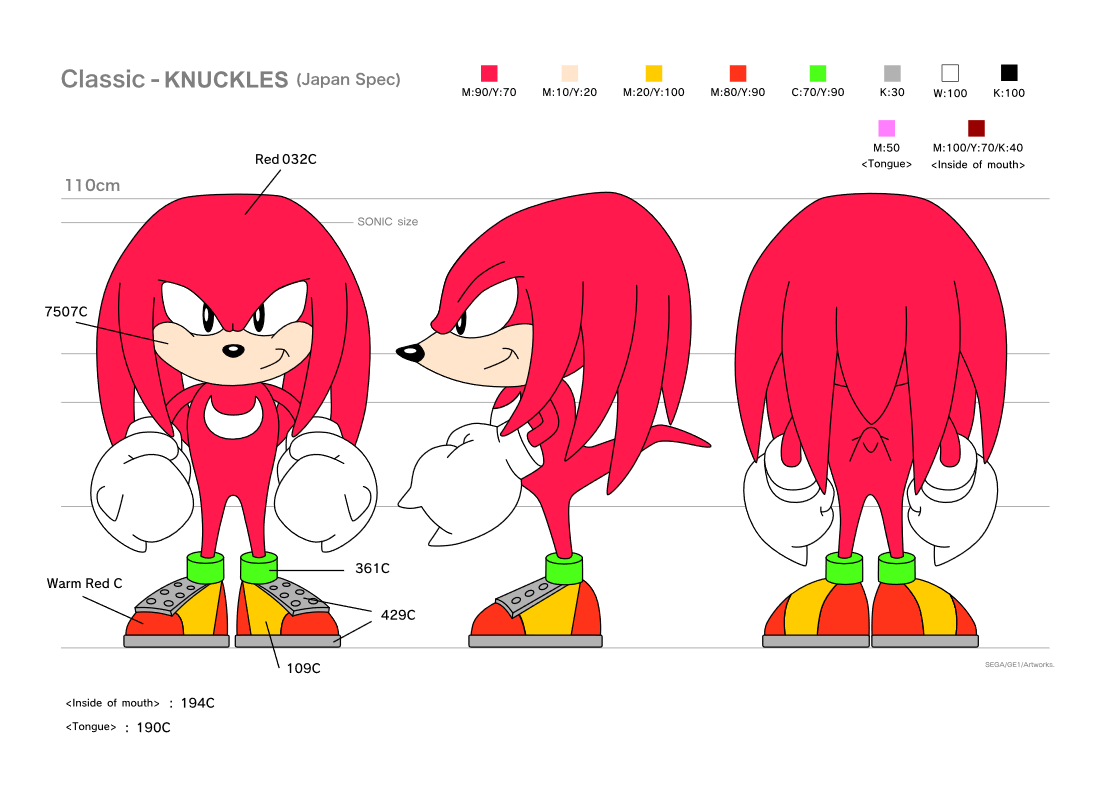The width and height of the screenshot is (1095, 787).
Task: Click the 361C label near the shoes
Action: pyautogui.click(x=371, y=567)
